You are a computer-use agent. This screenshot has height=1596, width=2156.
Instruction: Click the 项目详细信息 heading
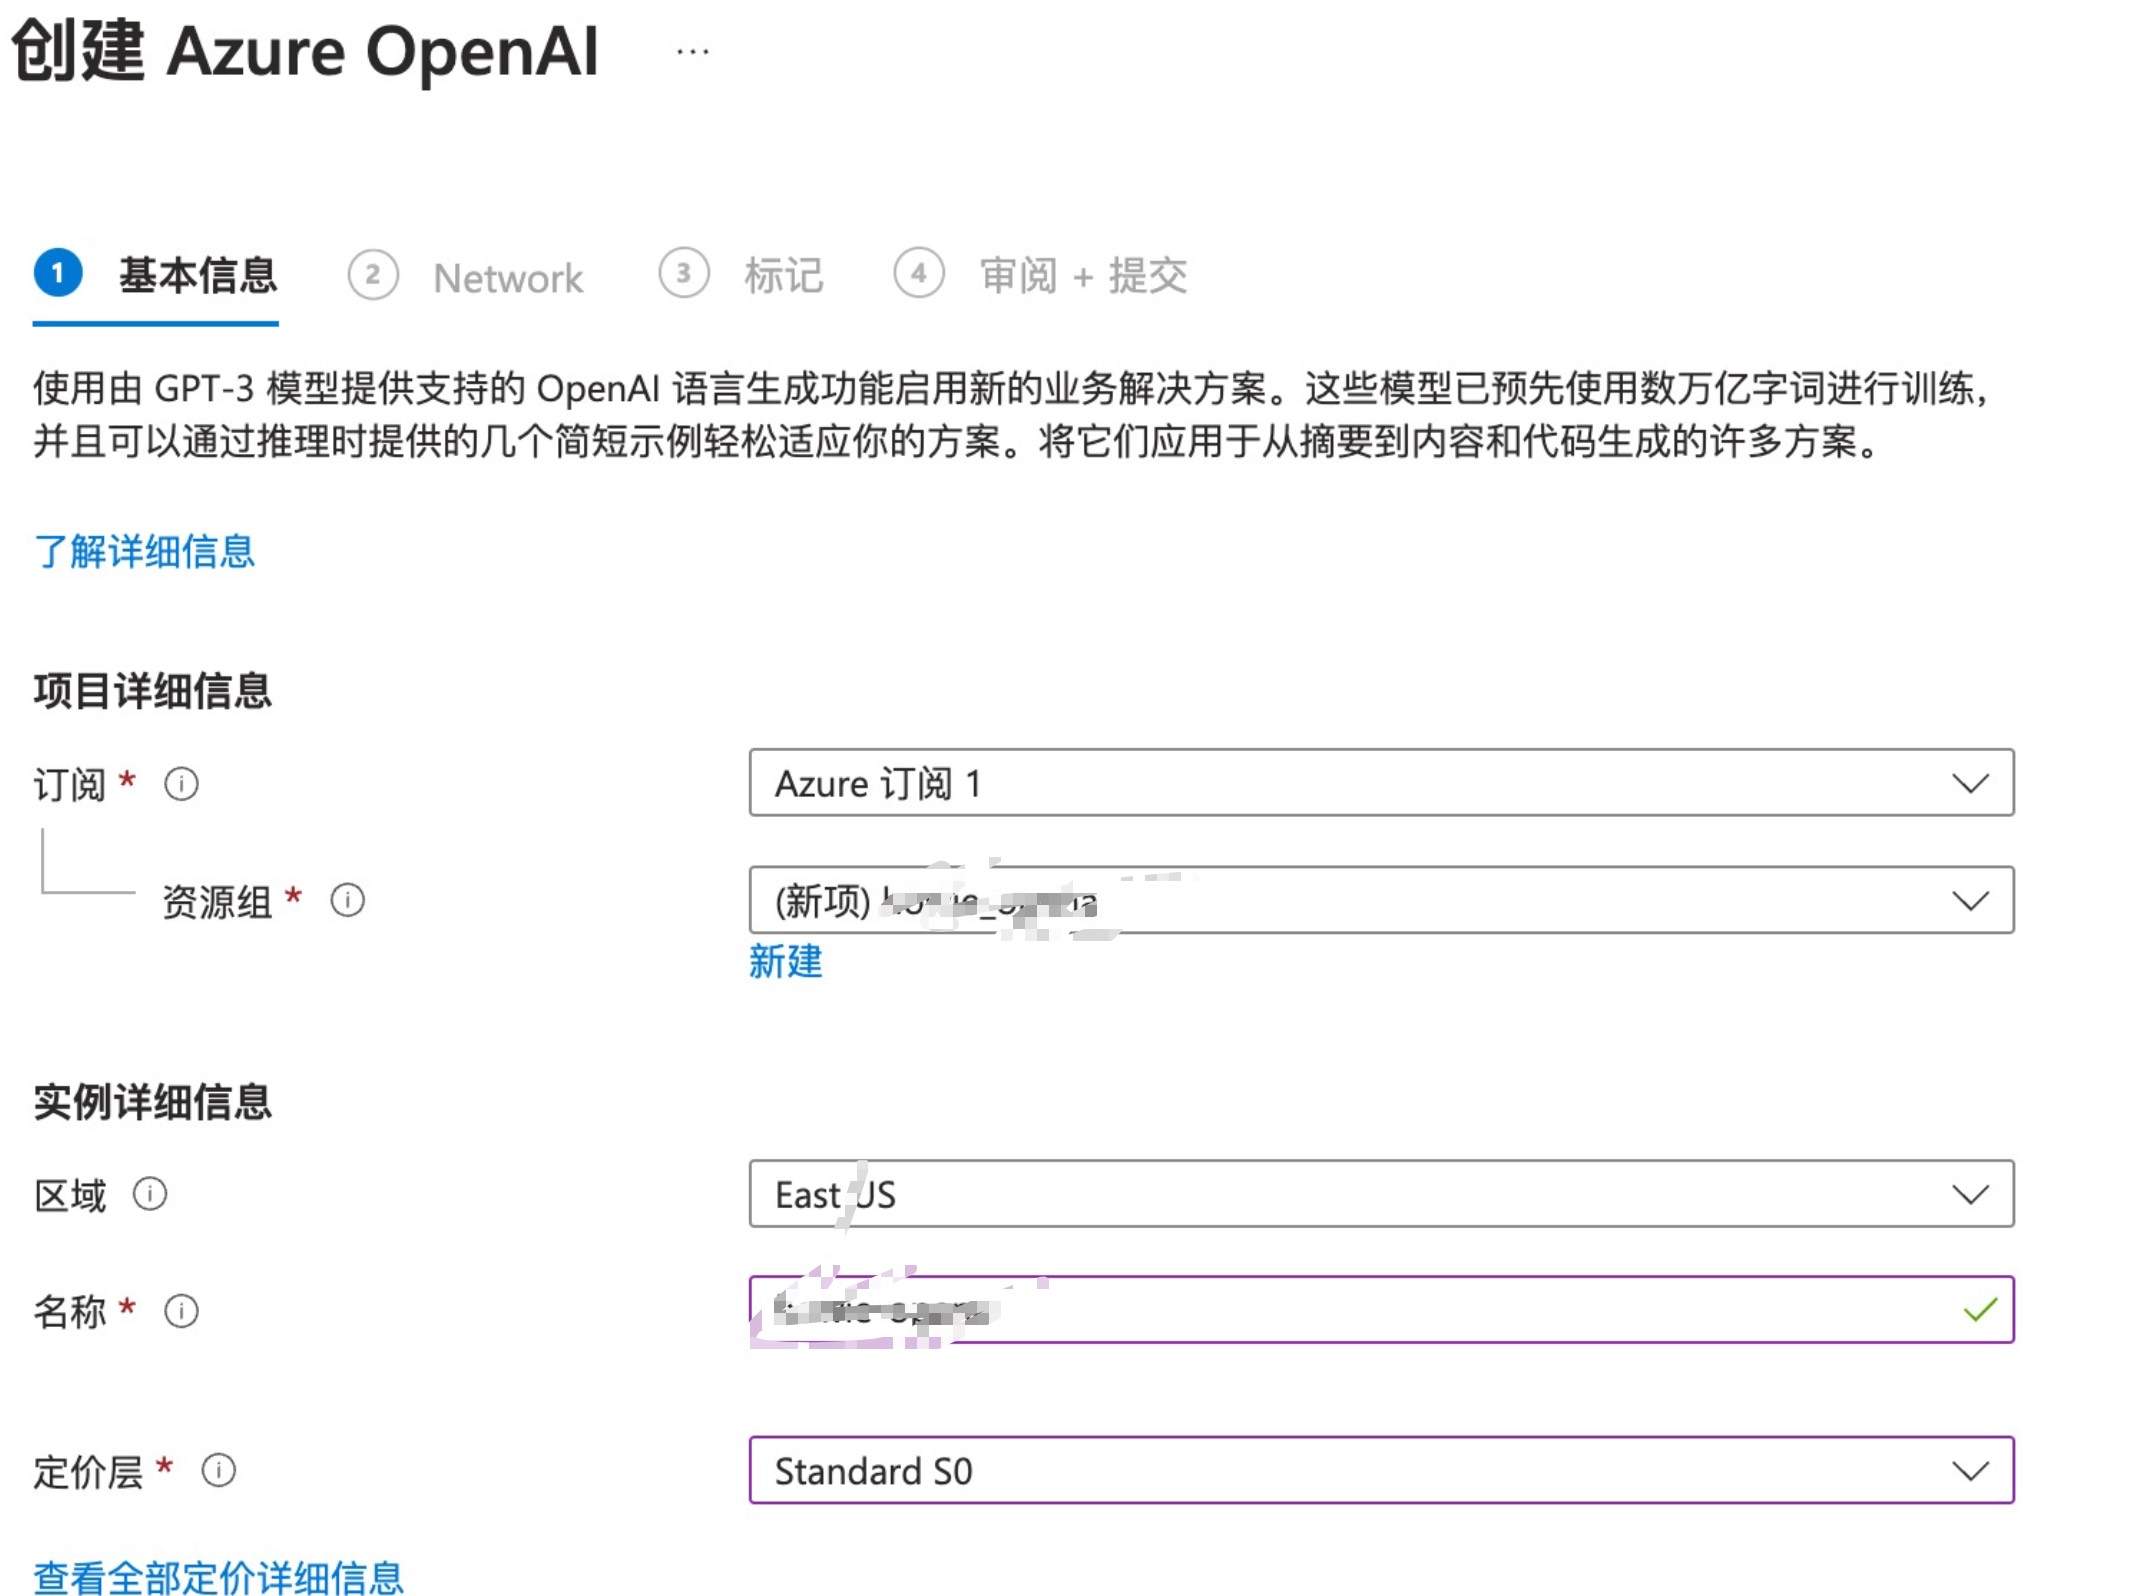(x=152, y=691)
